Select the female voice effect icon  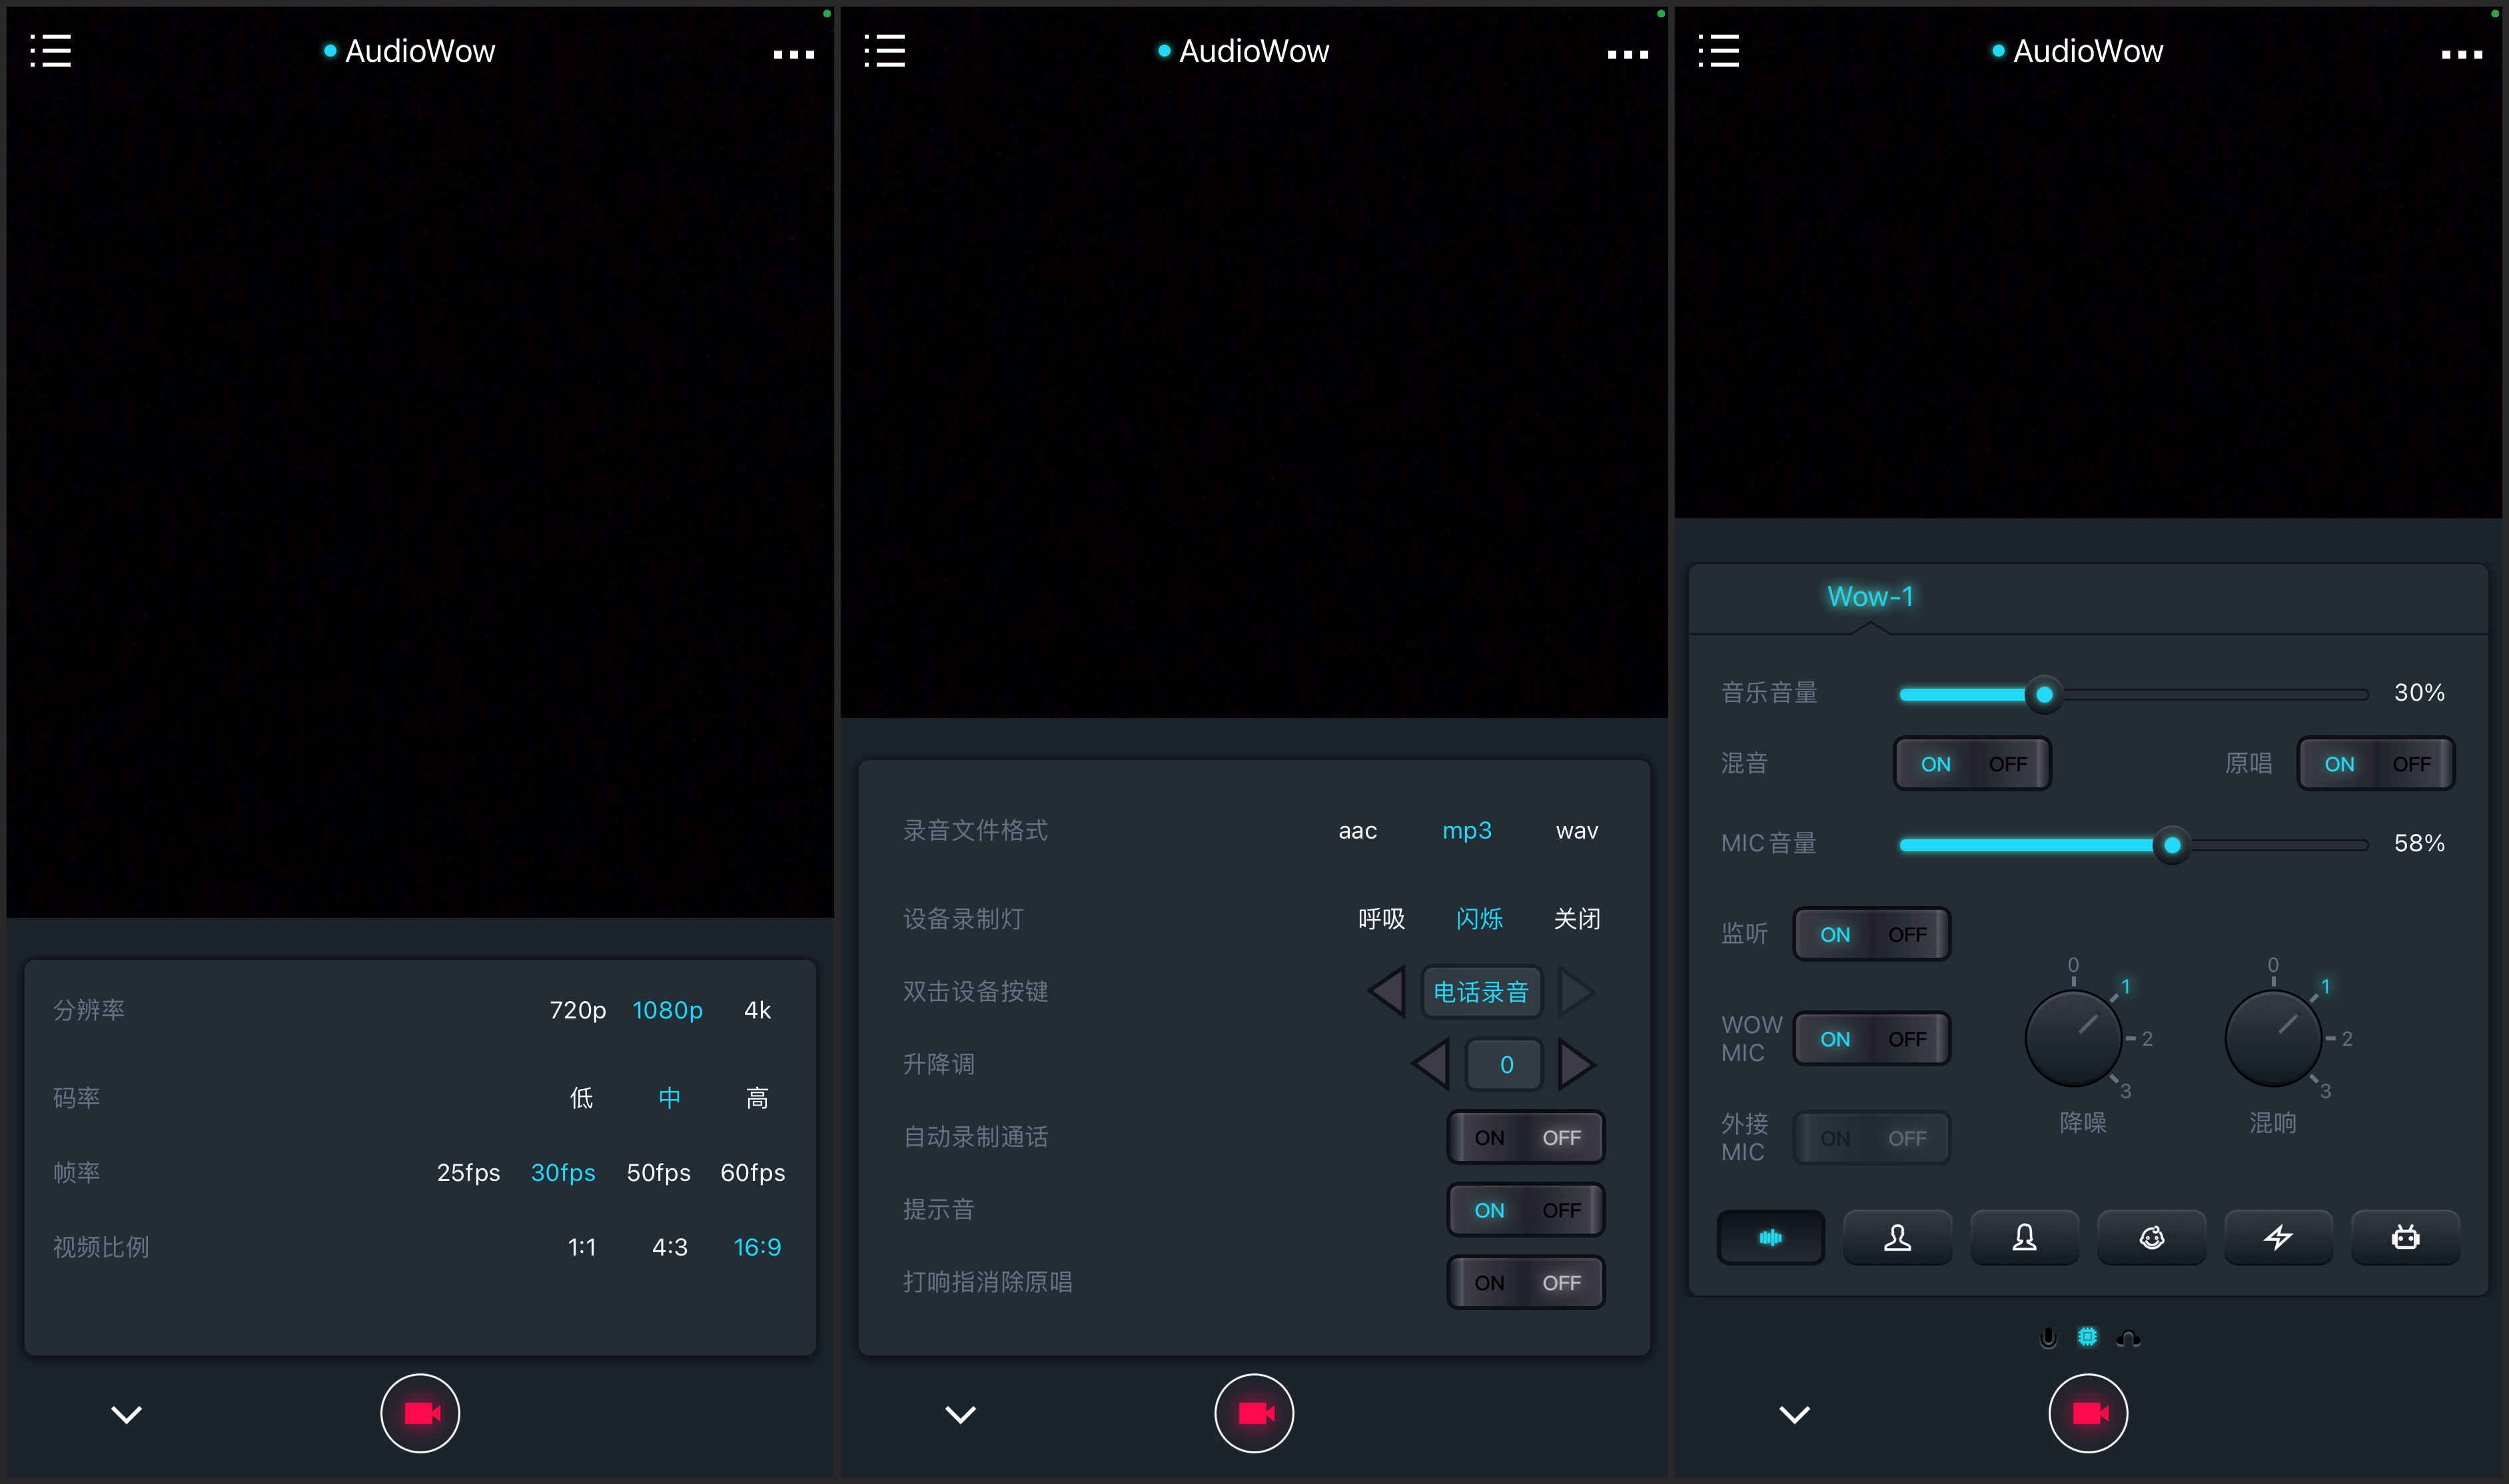coord(2024,1238)
